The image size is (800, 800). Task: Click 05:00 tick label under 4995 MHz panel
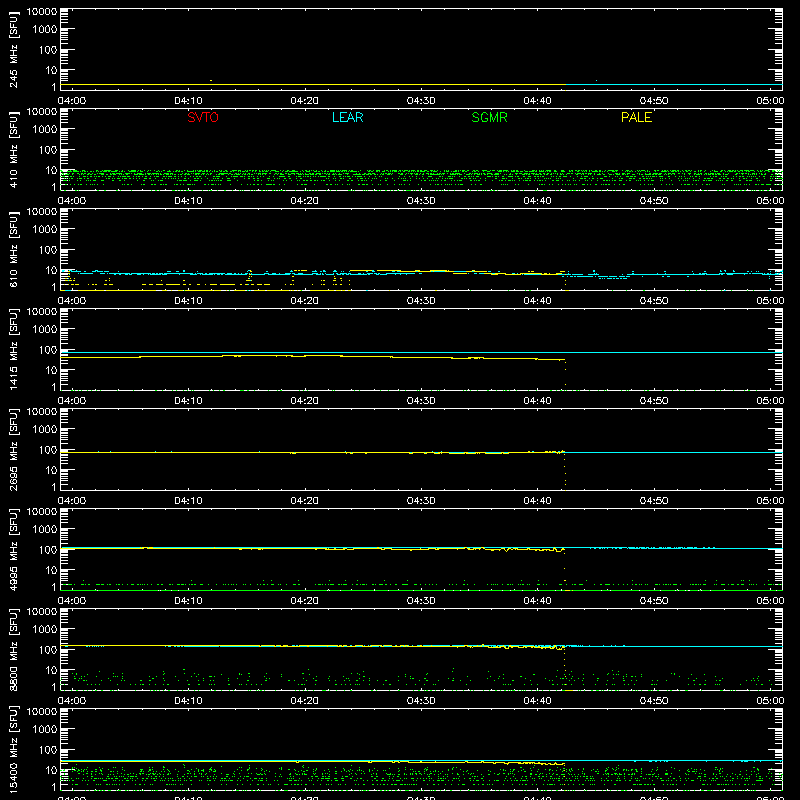click(x=770, y=601)
